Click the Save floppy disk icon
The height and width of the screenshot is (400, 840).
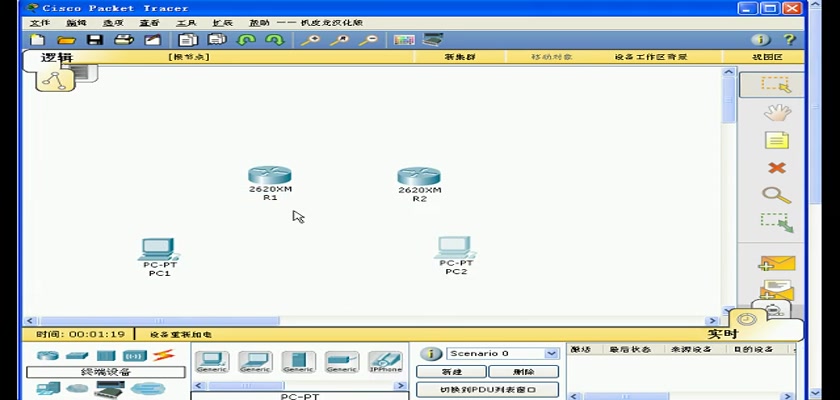(95, 40)
